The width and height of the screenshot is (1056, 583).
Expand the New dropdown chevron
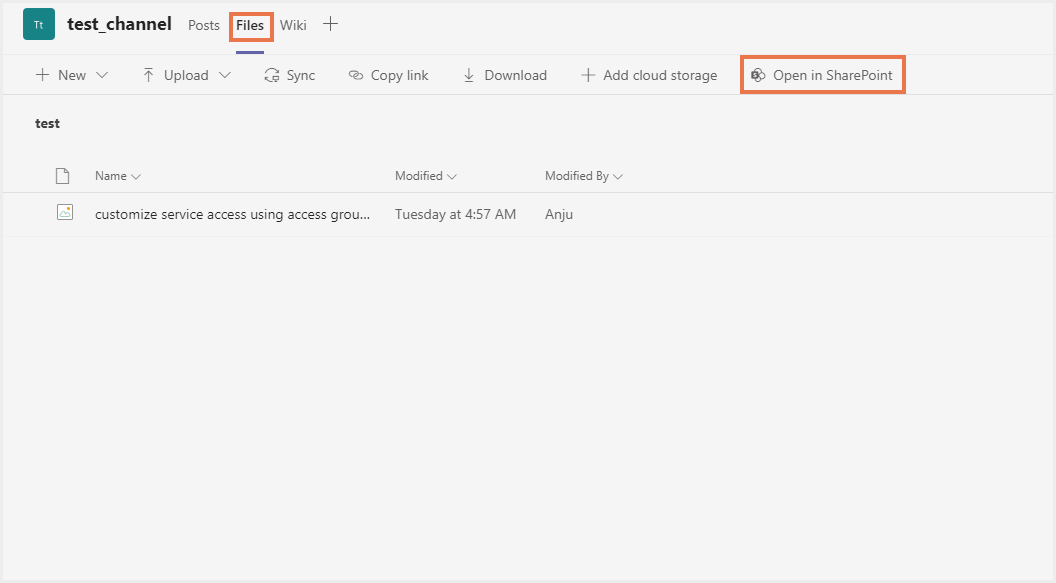click(102, 75)
